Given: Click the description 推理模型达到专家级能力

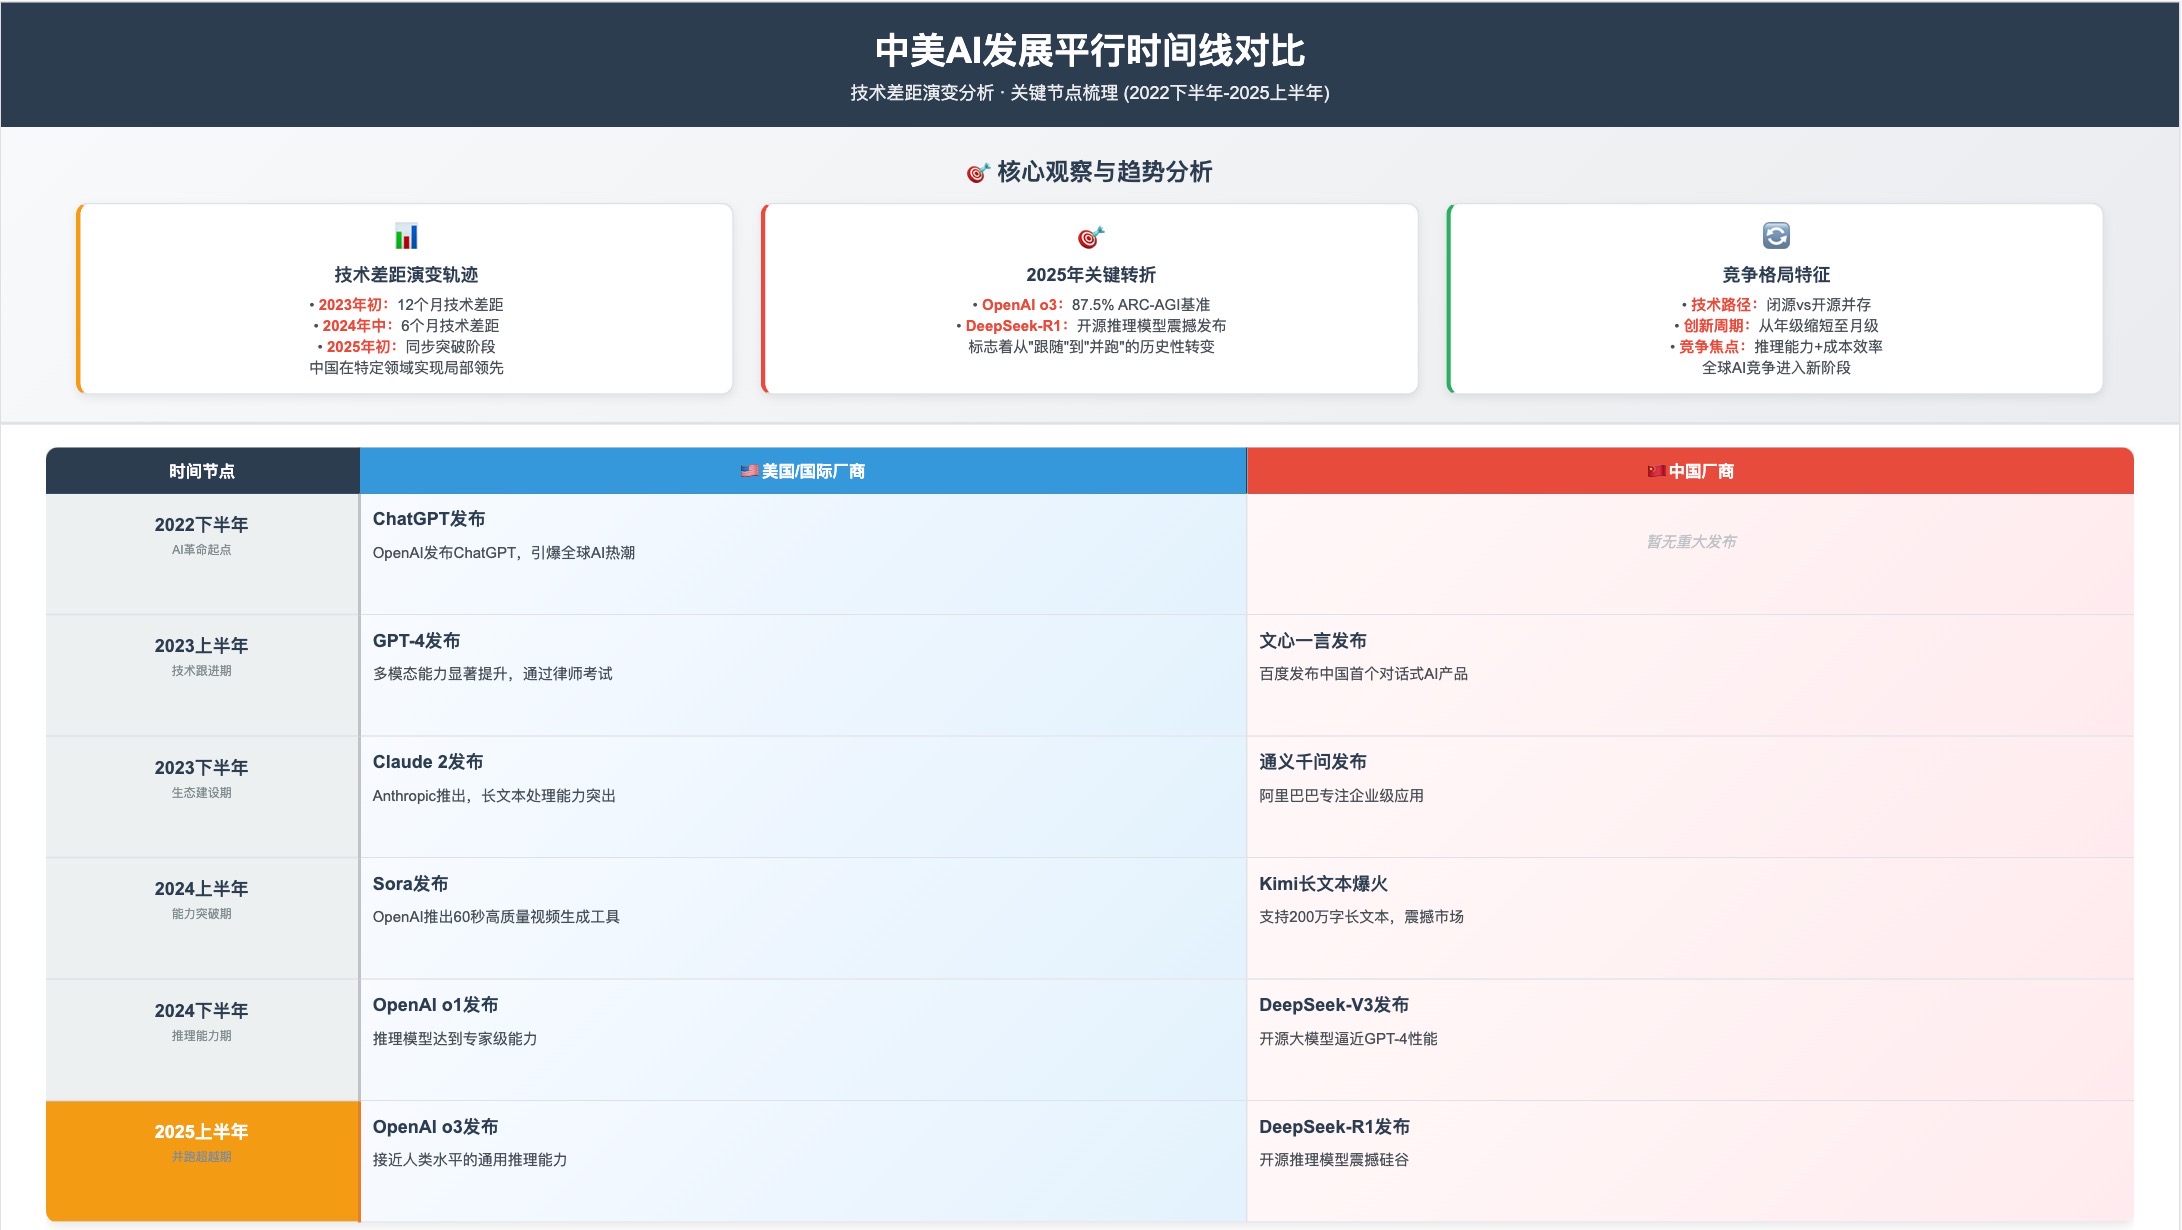Looking at the screenshot, I should 455,1039.
